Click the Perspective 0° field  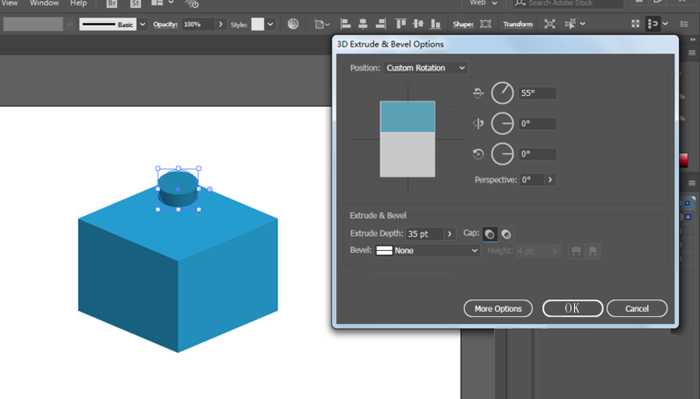coord(532,180)
